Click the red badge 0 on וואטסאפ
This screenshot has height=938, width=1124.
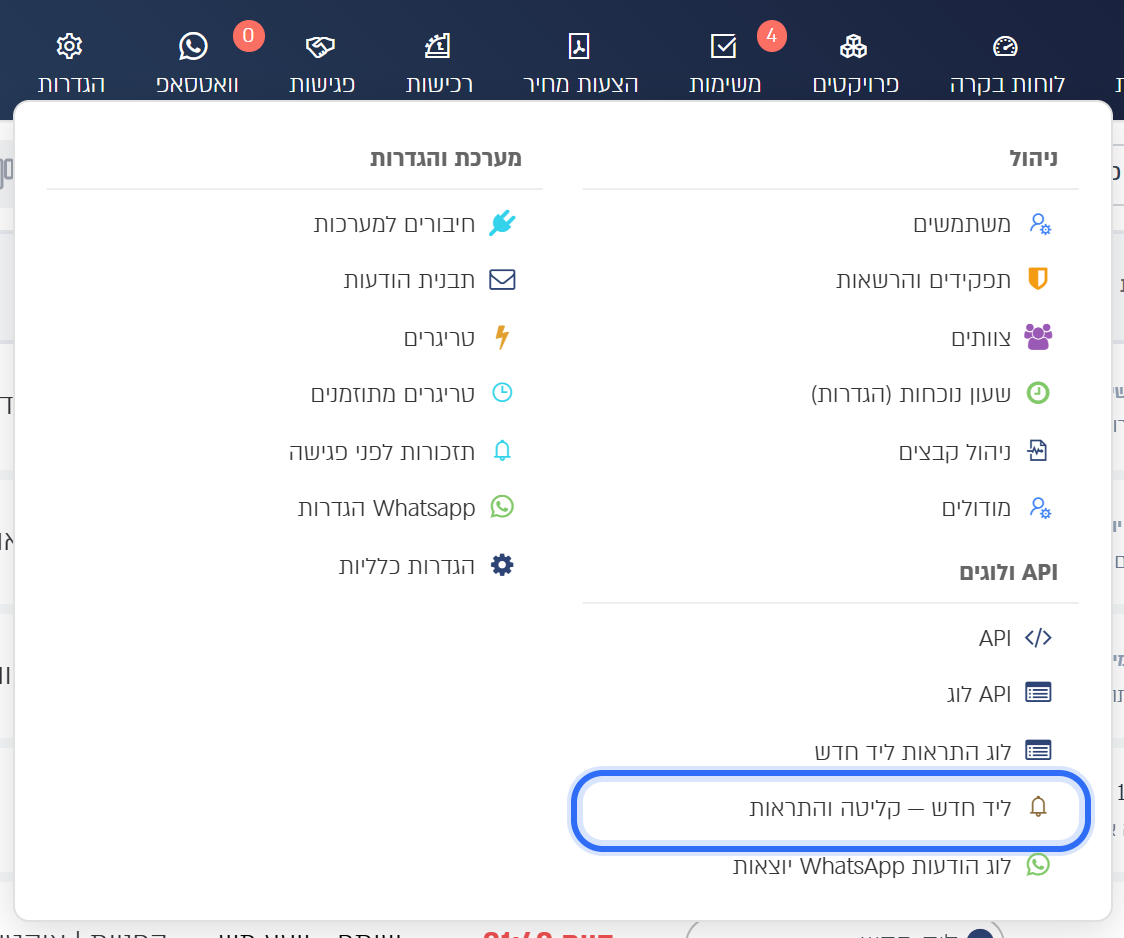[249, 35]
